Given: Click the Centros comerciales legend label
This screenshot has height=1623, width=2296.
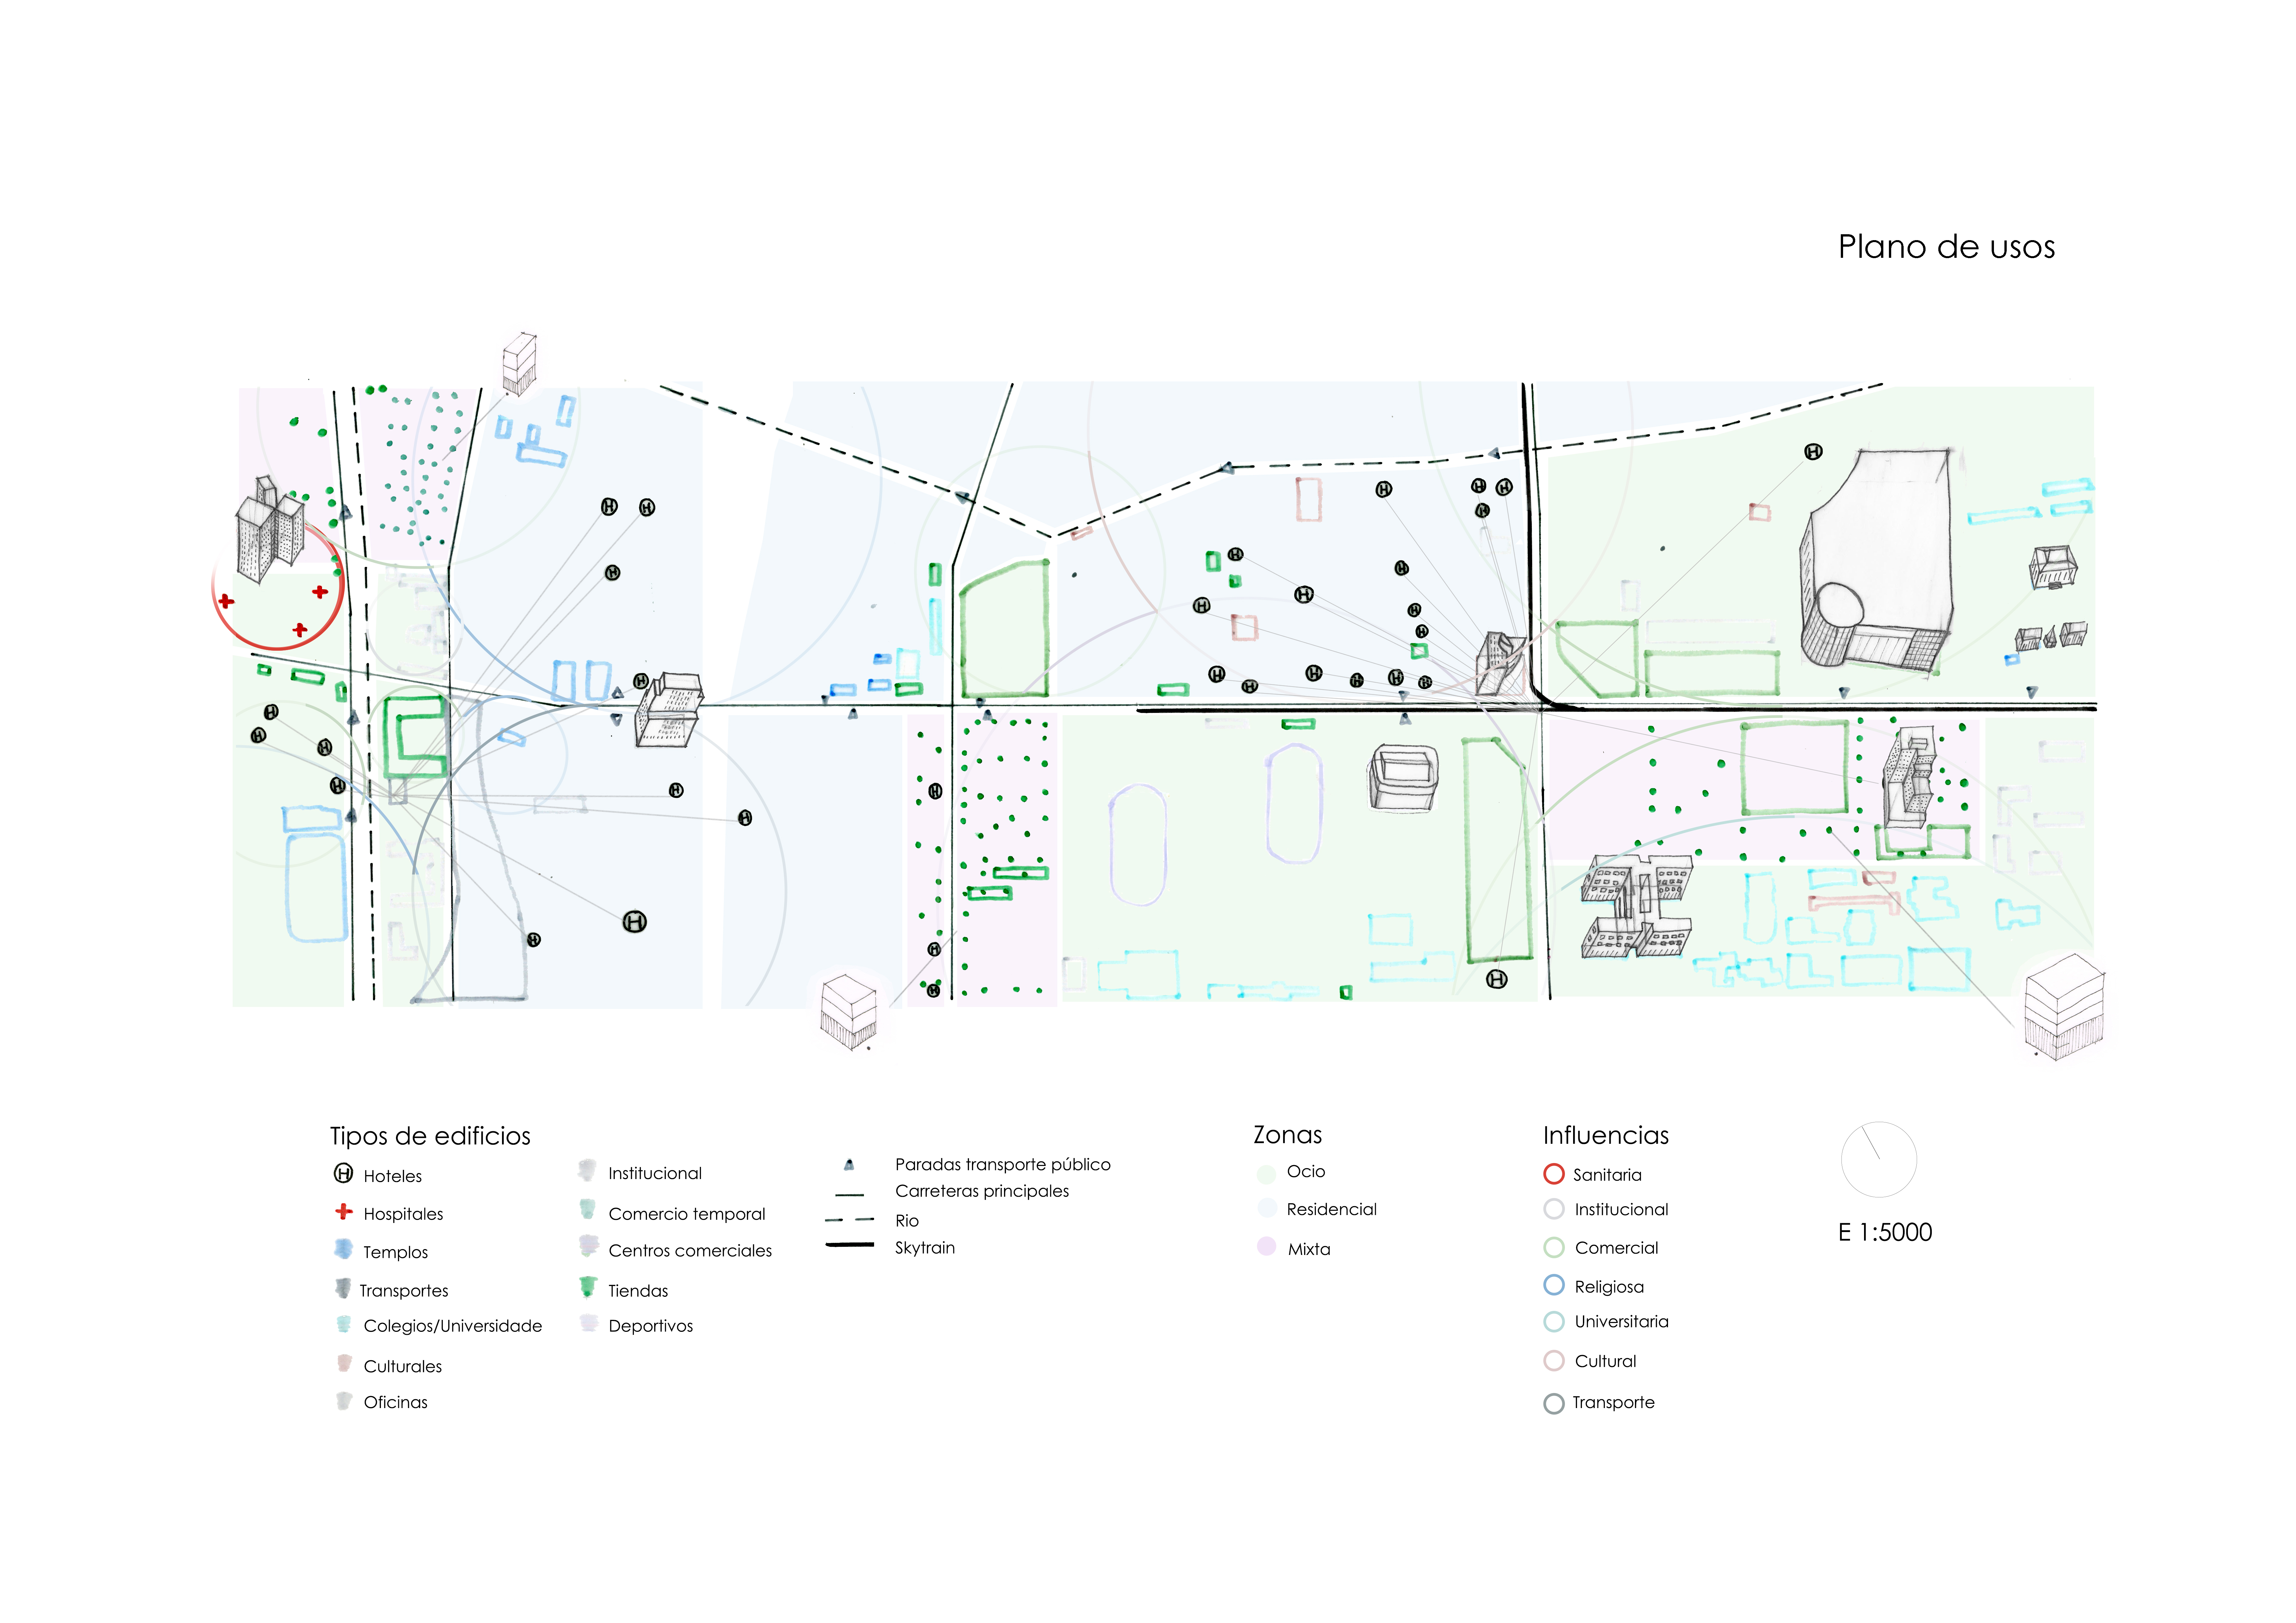Looking at the screenshot, I should tap(690, 1251).
